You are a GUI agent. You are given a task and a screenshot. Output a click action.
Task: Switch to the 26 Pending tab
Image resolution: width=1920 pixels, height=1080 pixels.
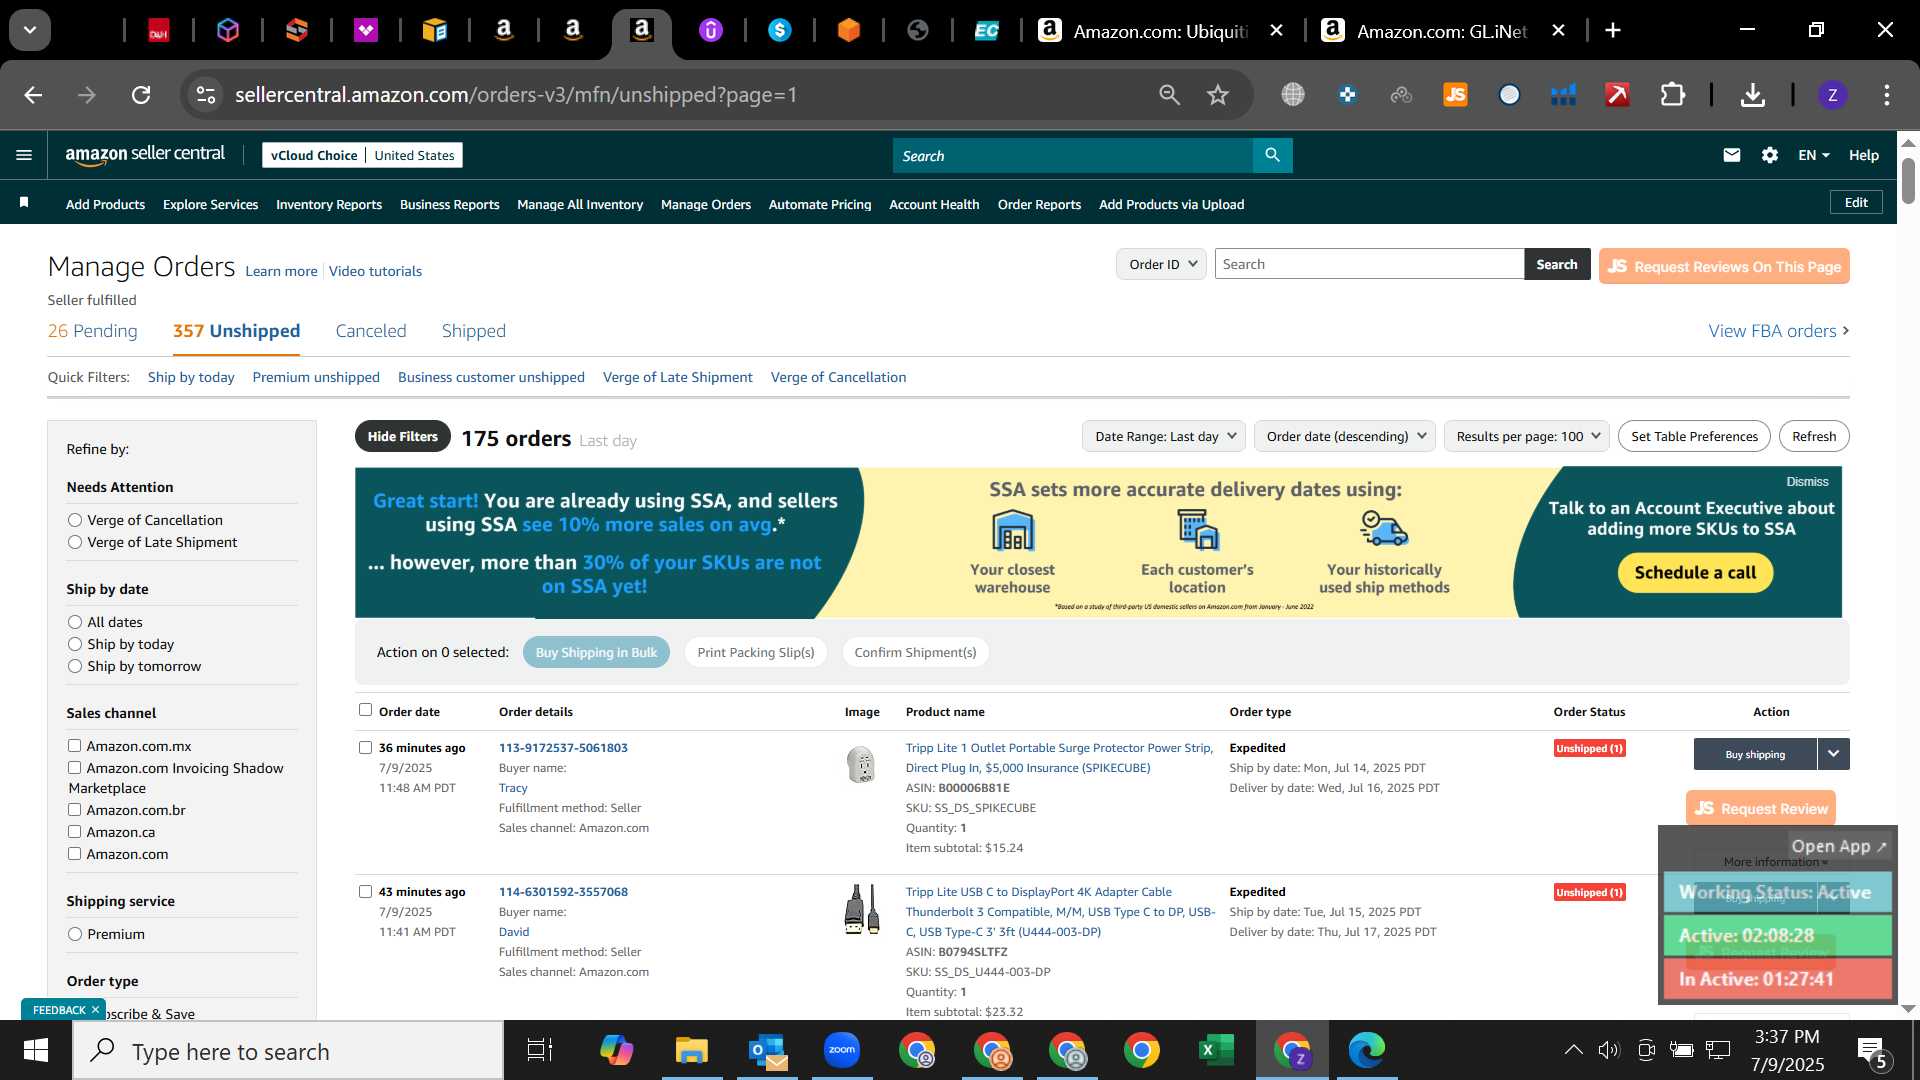point(93,331)
